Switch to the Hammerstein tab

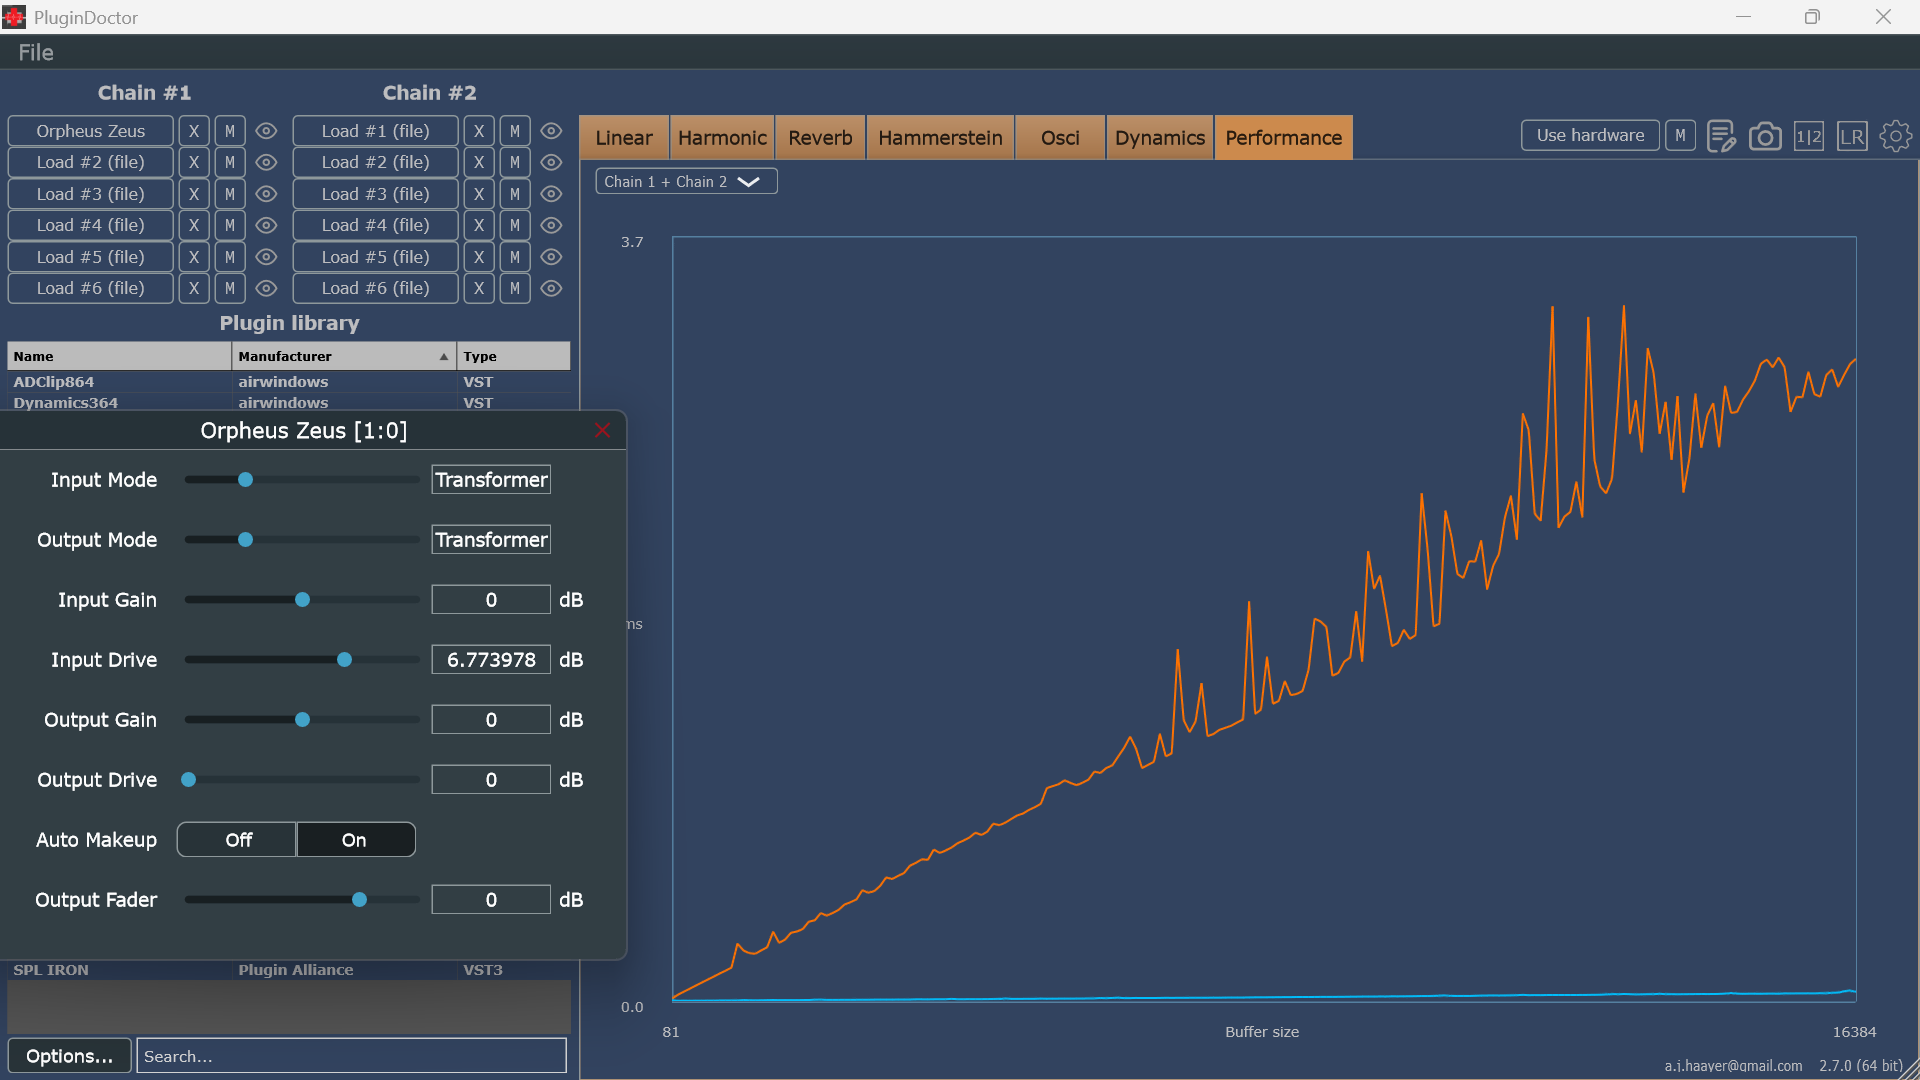pyautogui.click(x=940, y=138)
